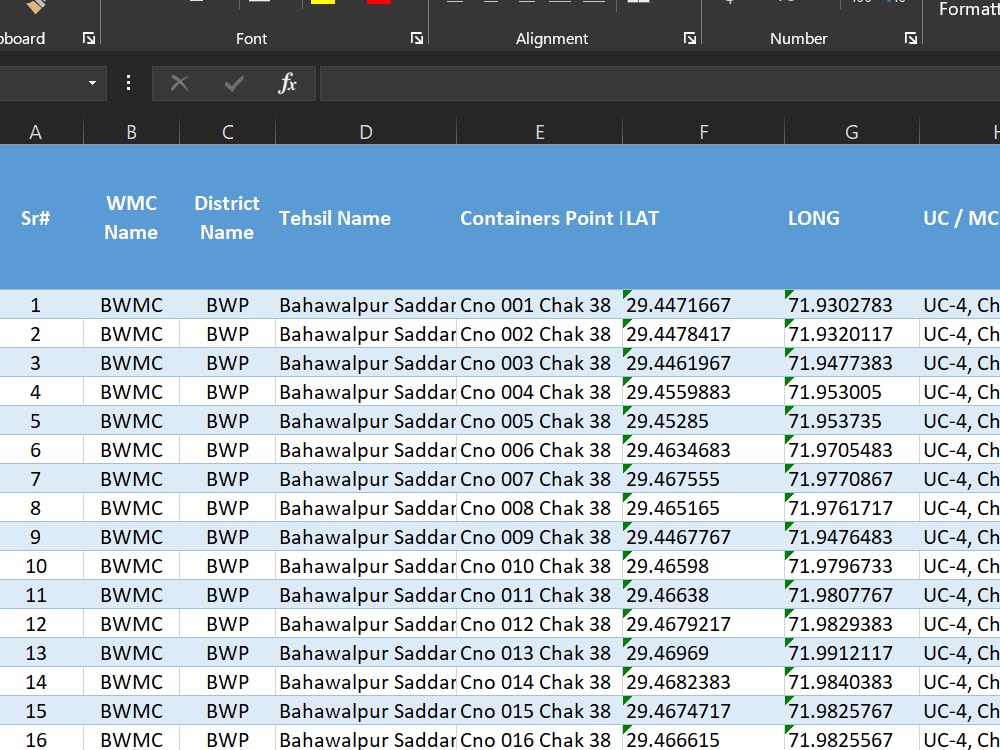The image size is (1000, 750).
Task: Click the Format Painter brush icon
Action: (x=36, y=6)
